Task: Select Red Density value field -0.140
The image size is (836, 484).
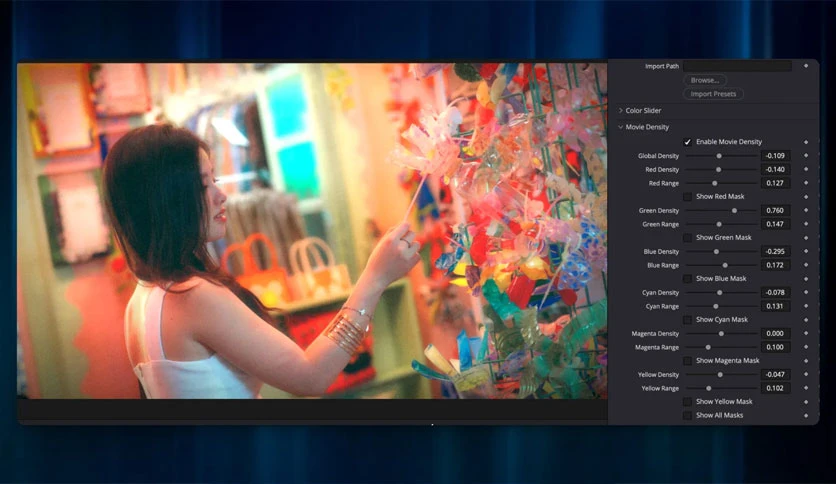Action: (x=775, y=169)
